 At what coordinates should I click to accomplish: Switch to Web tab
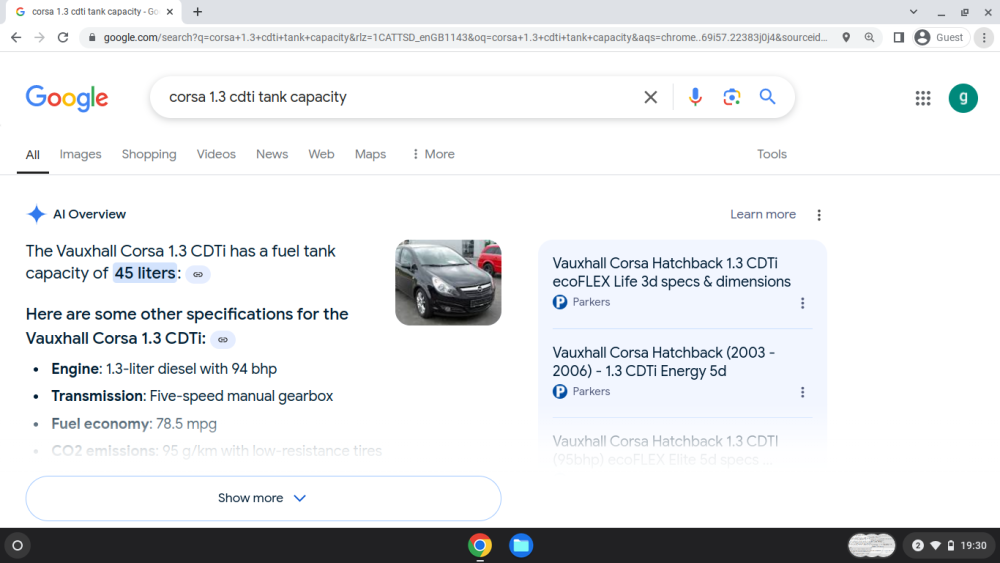[321, 154]
